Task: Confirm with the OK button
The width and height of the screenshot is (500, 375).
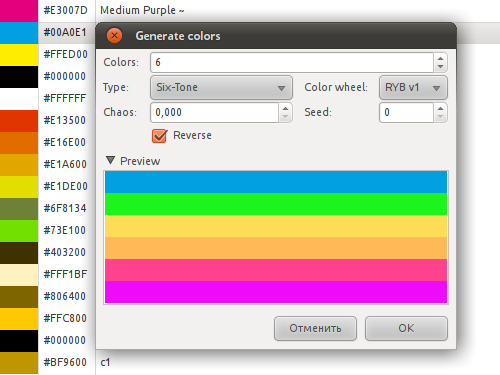Action: tap(406, 328)
